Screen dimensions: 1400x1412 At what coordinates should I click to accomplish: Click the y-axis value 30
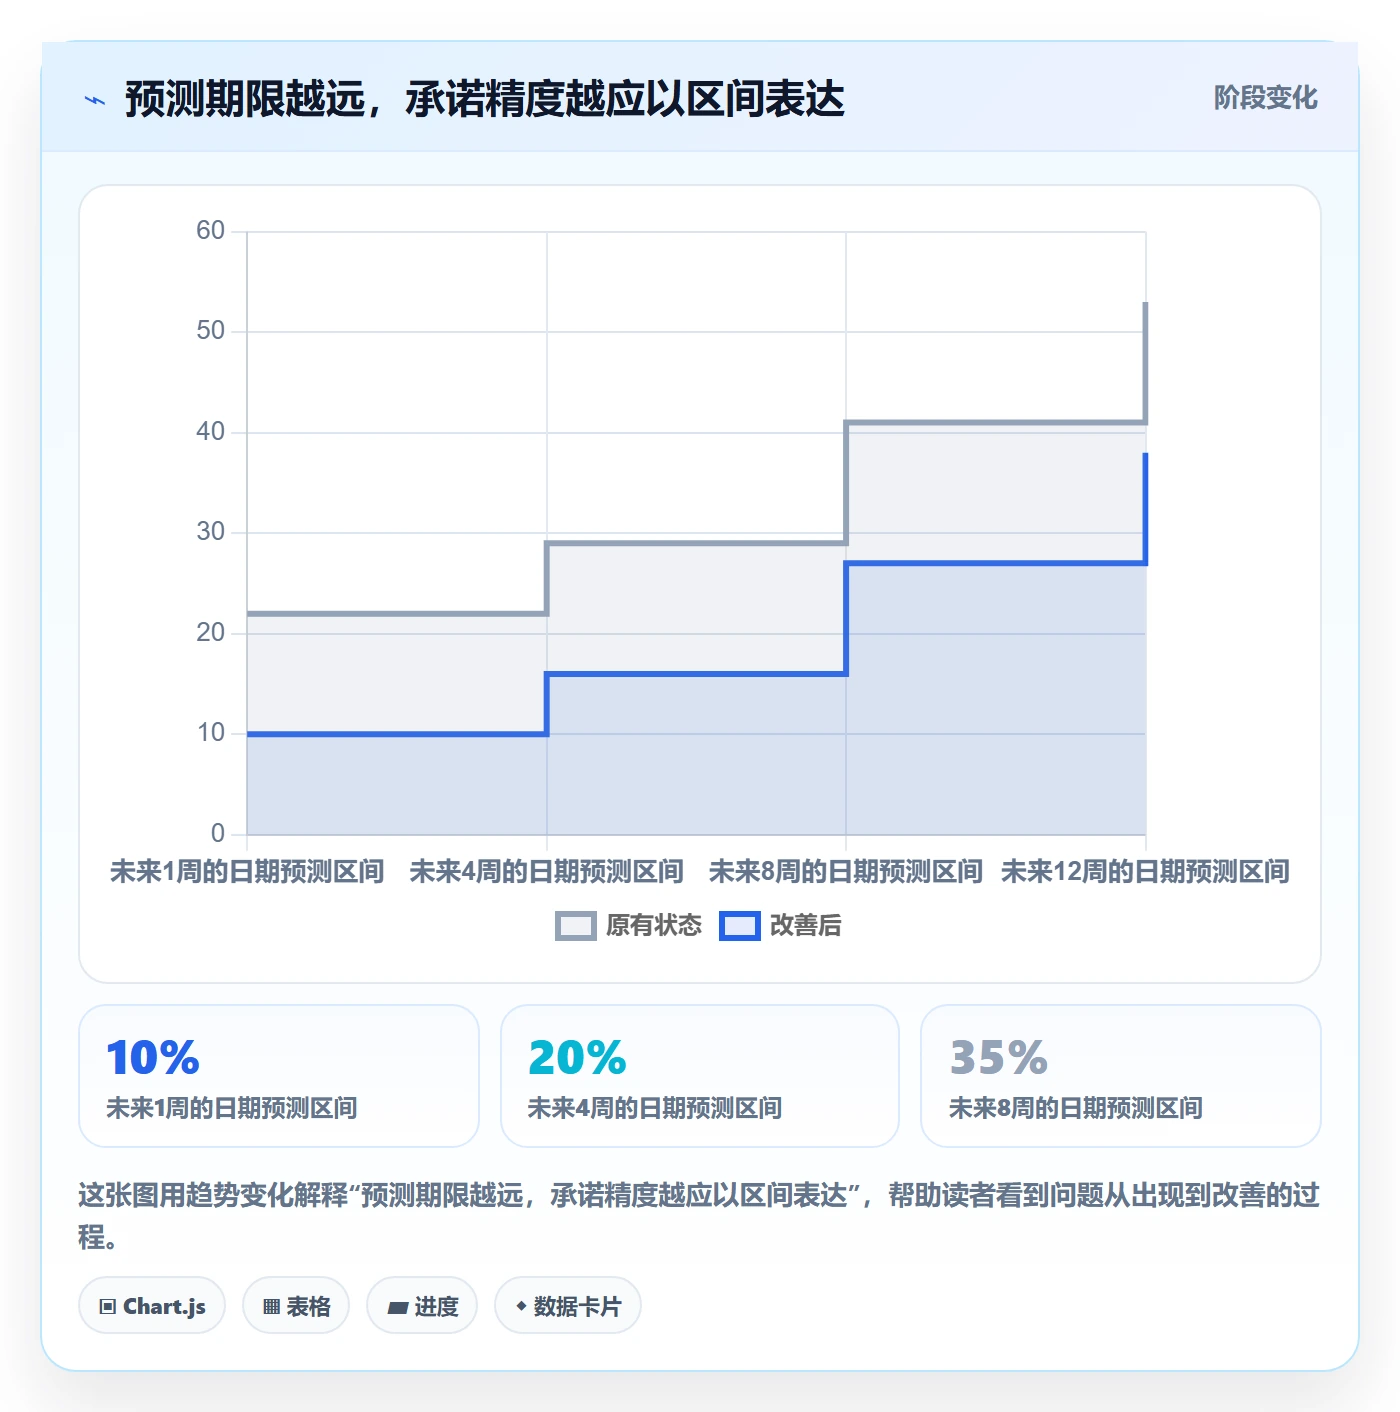[x=210, y=532]
